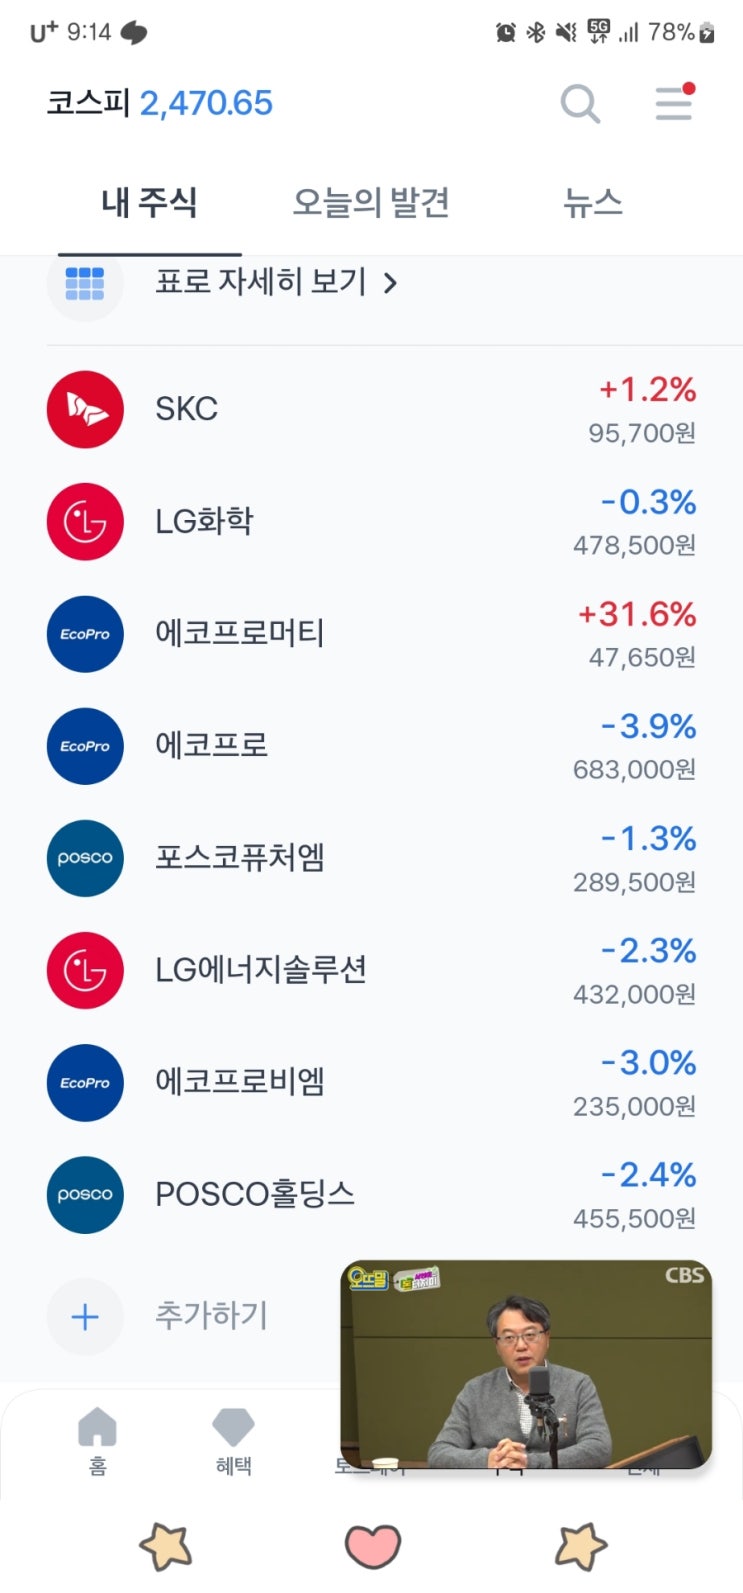
Task: Open the CBS floating video thumbnail
Action: click(x=526, y=1364)
